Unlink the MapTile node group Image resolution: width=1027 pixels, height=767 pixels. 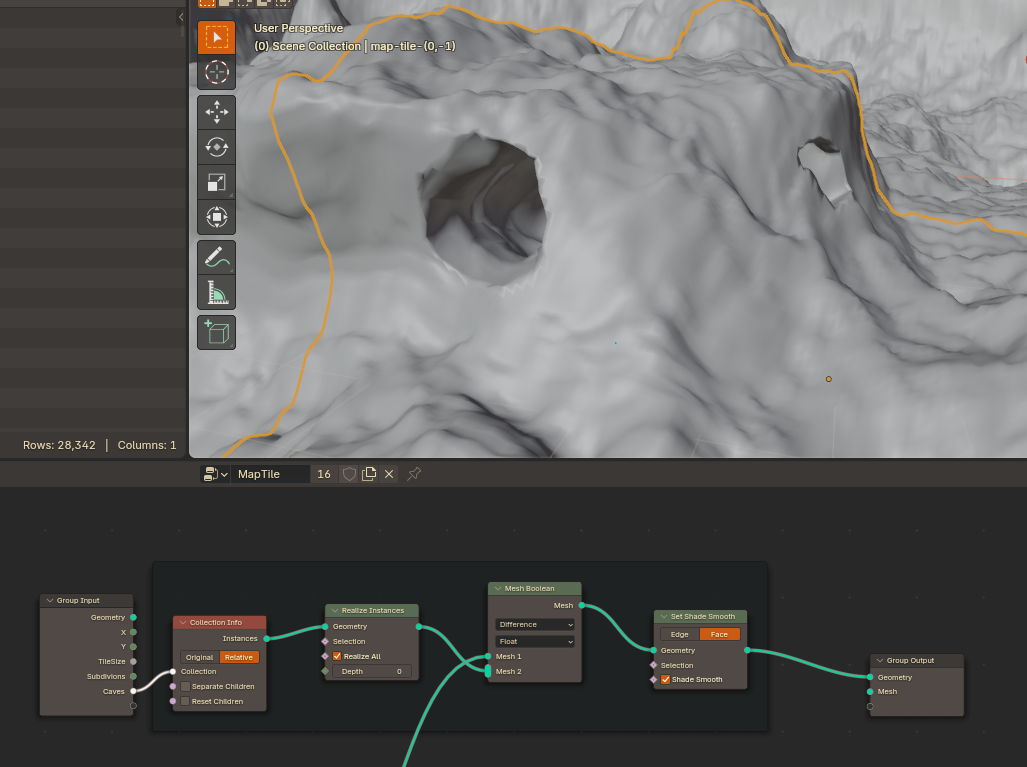click(x=389, y=473)
